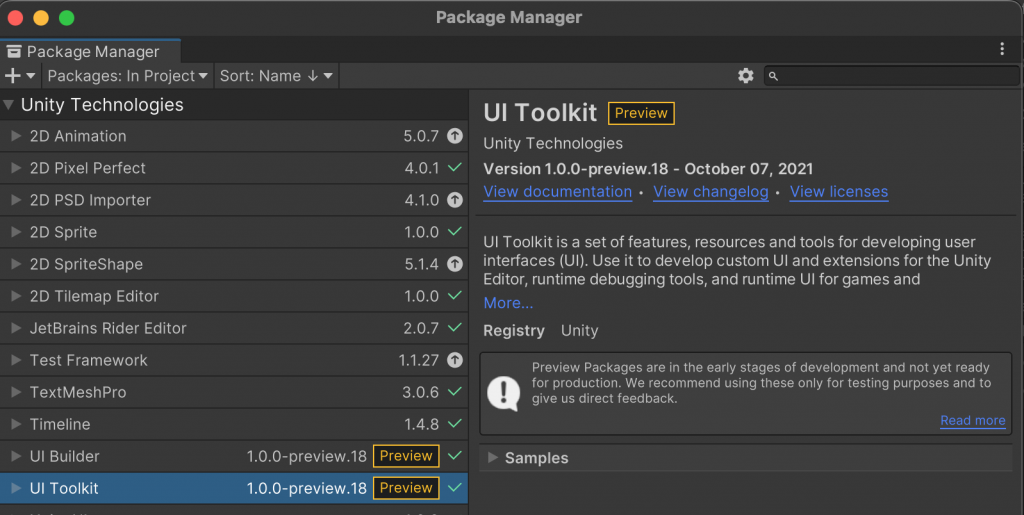
Task: Select the 2D Sprite package row
Action: pos(234,232)
